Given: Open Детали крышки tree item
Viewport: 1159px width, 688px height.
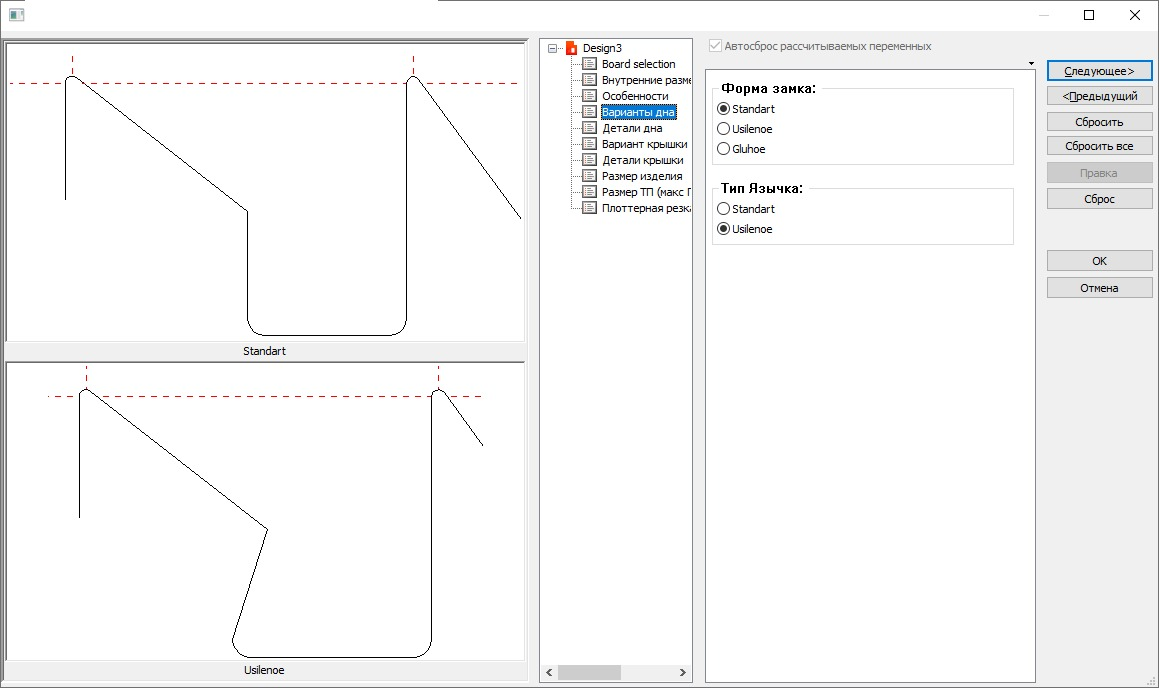Looking at the screenshot, I should (x=642, y=160).
